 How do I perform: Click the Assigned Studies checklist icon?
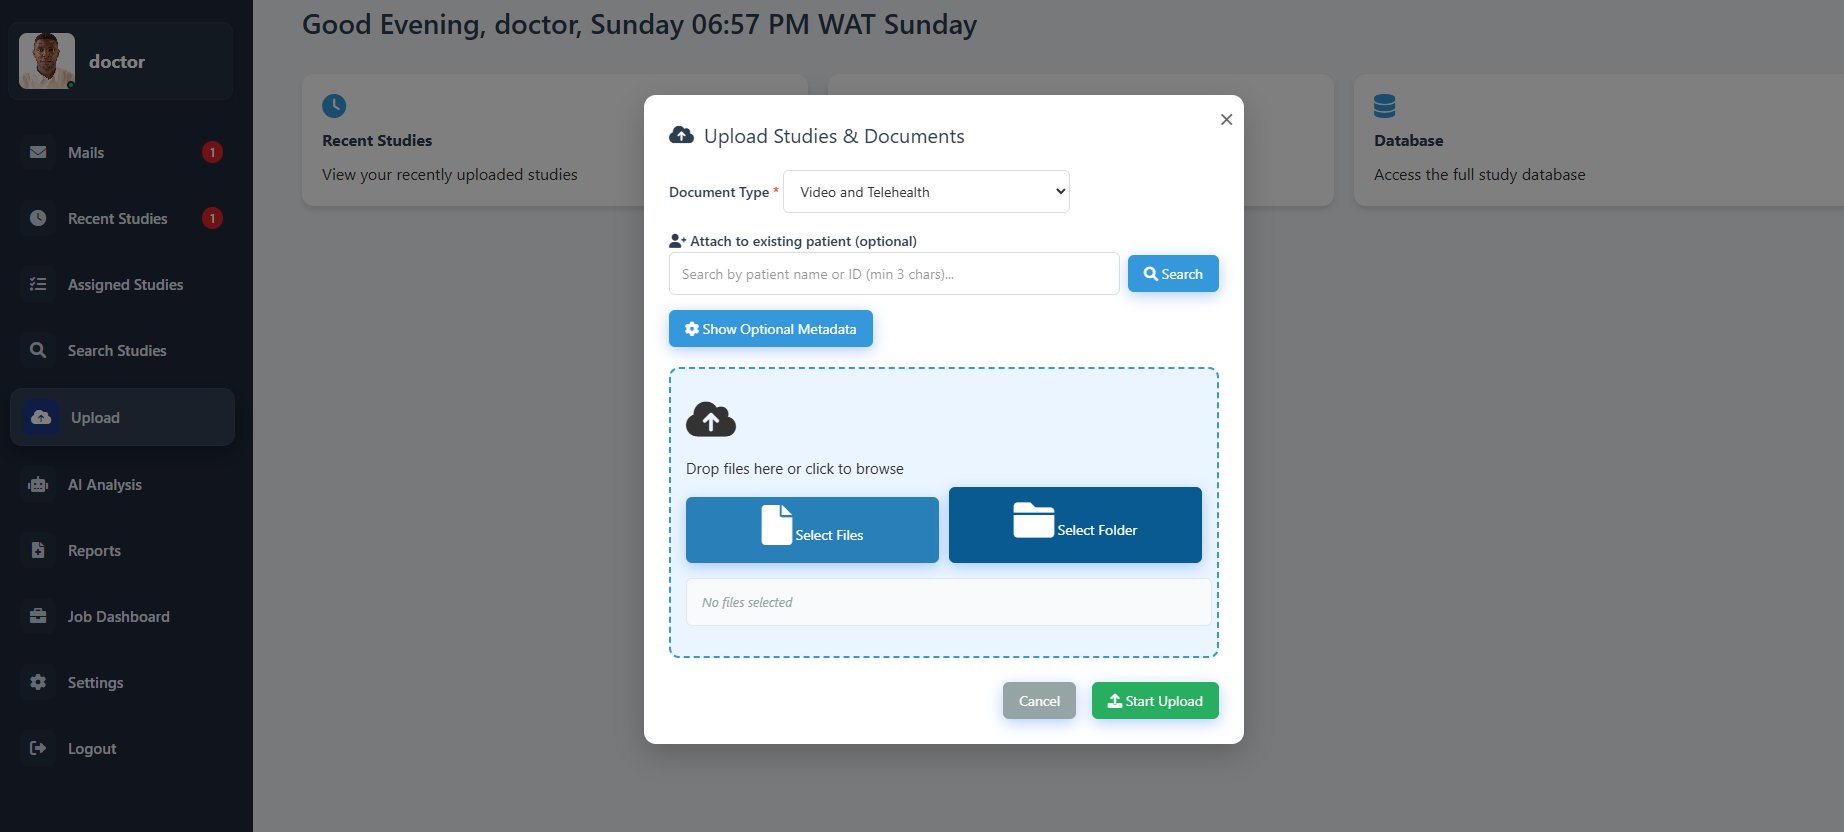[x=38, y=284]
